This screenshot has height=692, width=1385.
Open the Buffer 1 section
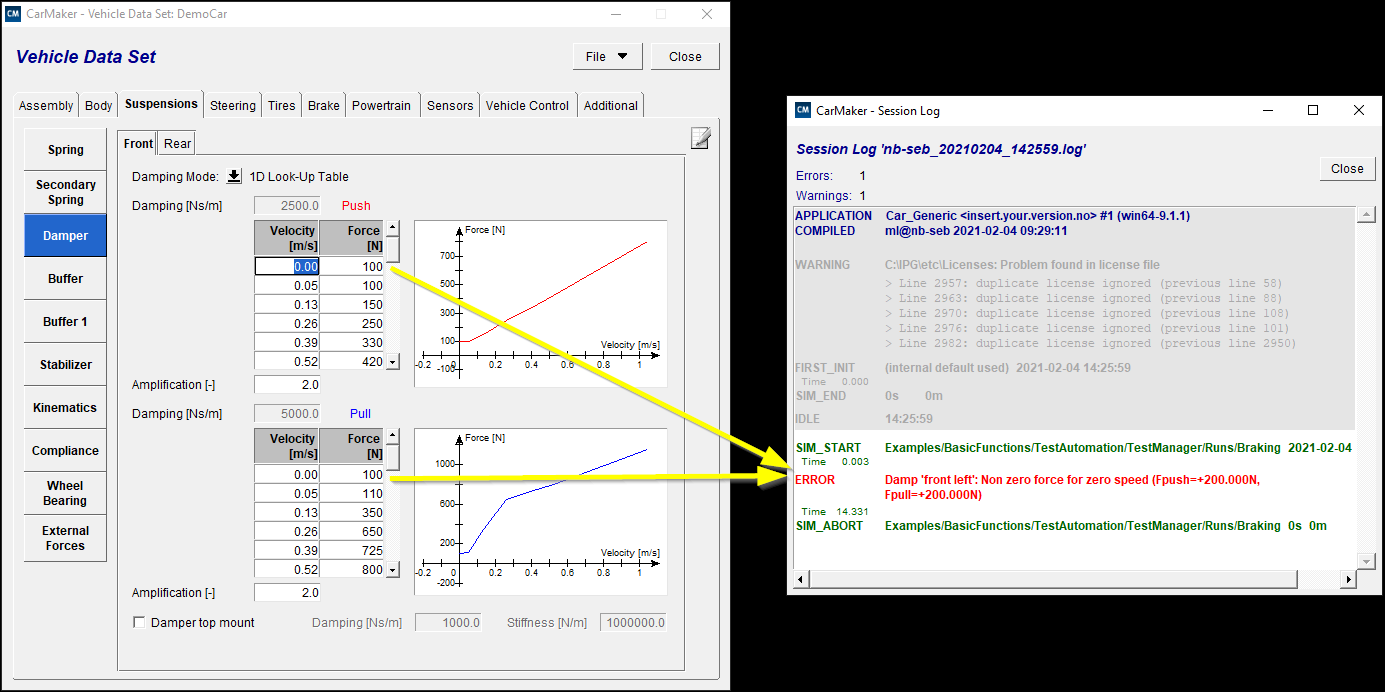(x=65, y=322)
